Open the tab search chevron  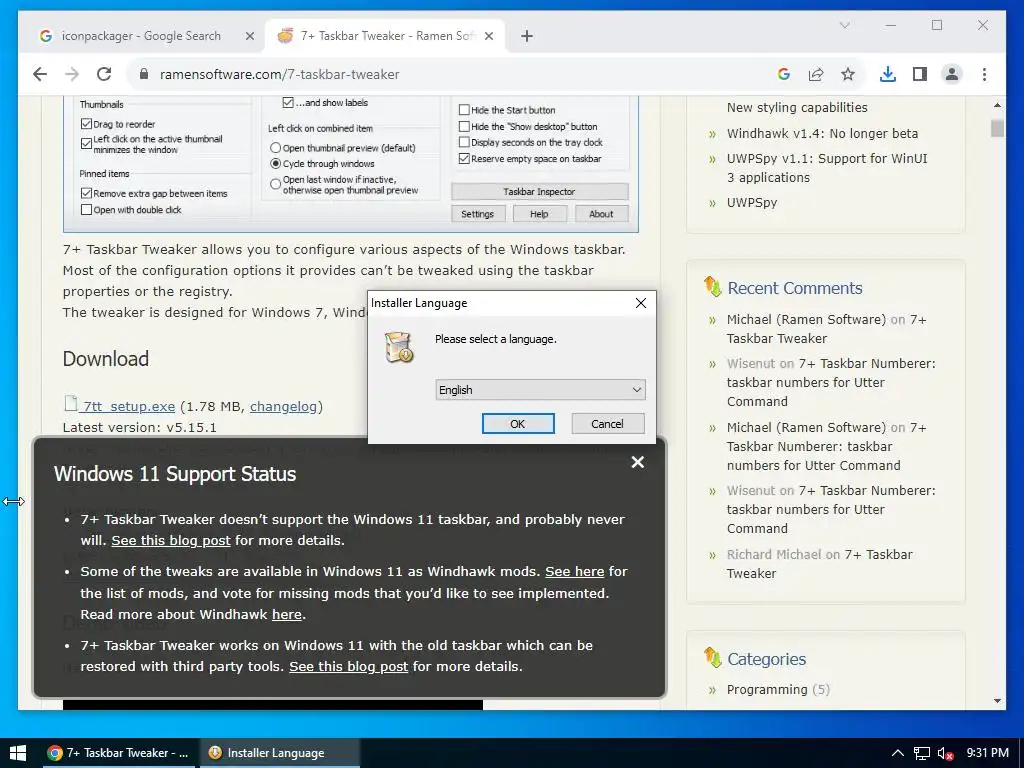point(844,25)
